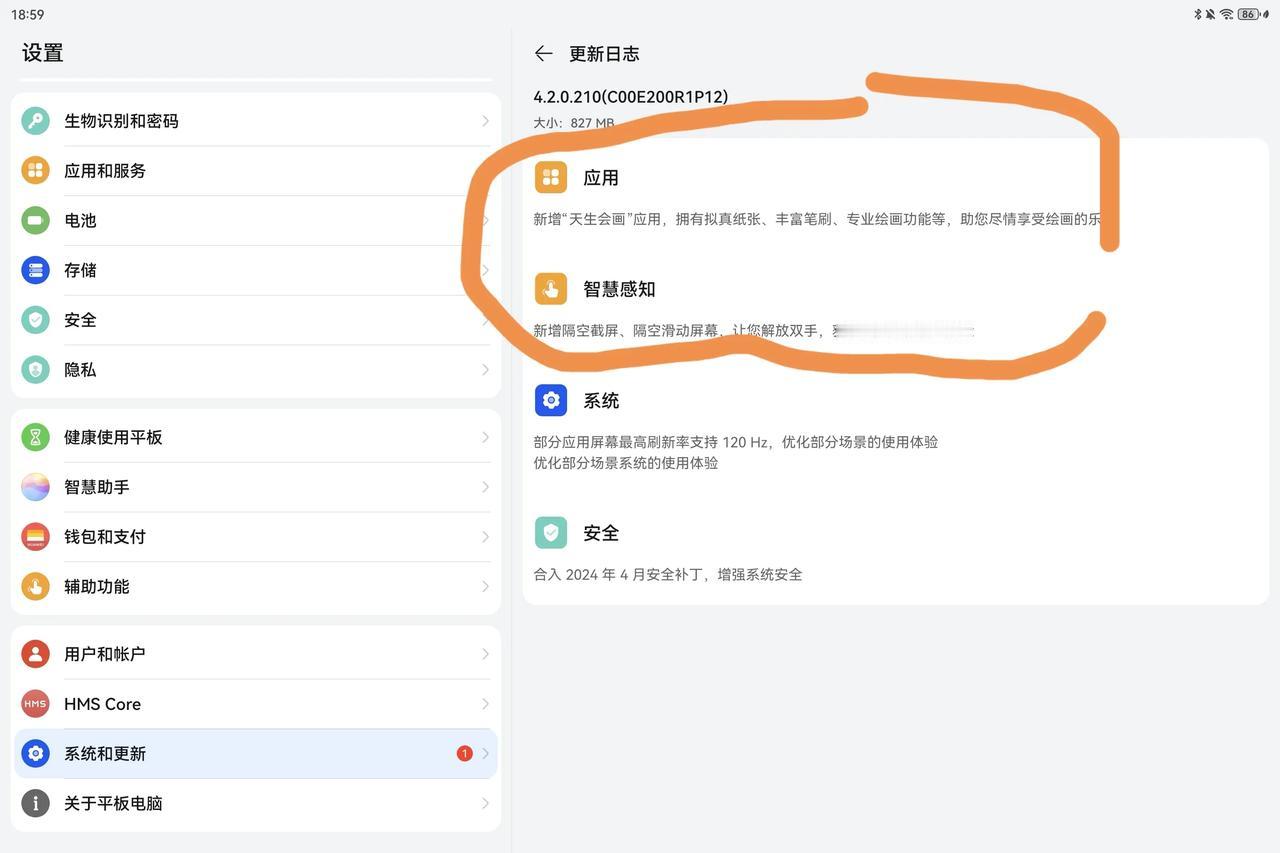Tap the chevron on the 隐私 row
This screenshot has width=1280, height=853.
(x=485, y=370)
